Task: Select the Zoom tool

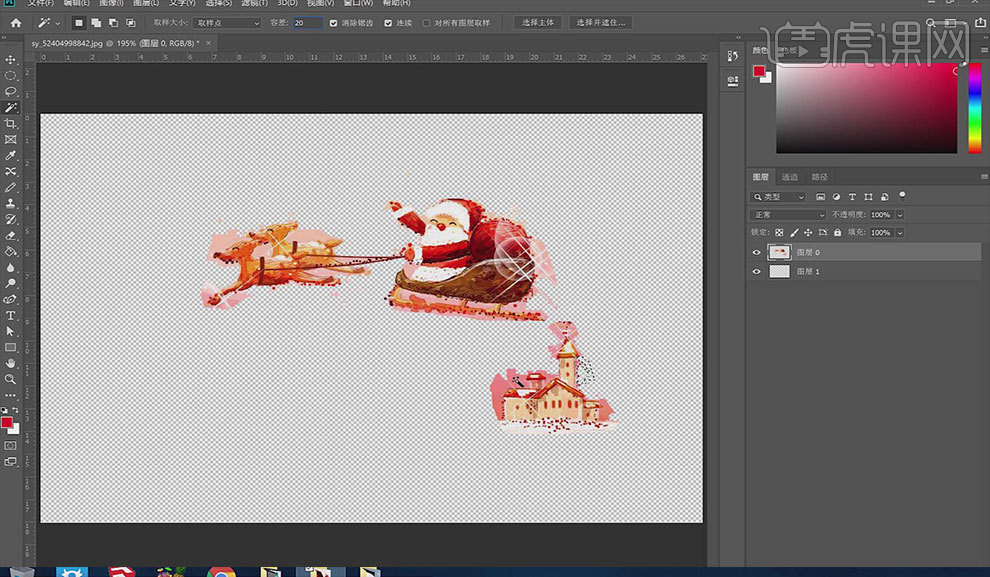Action: coord(11,379)
